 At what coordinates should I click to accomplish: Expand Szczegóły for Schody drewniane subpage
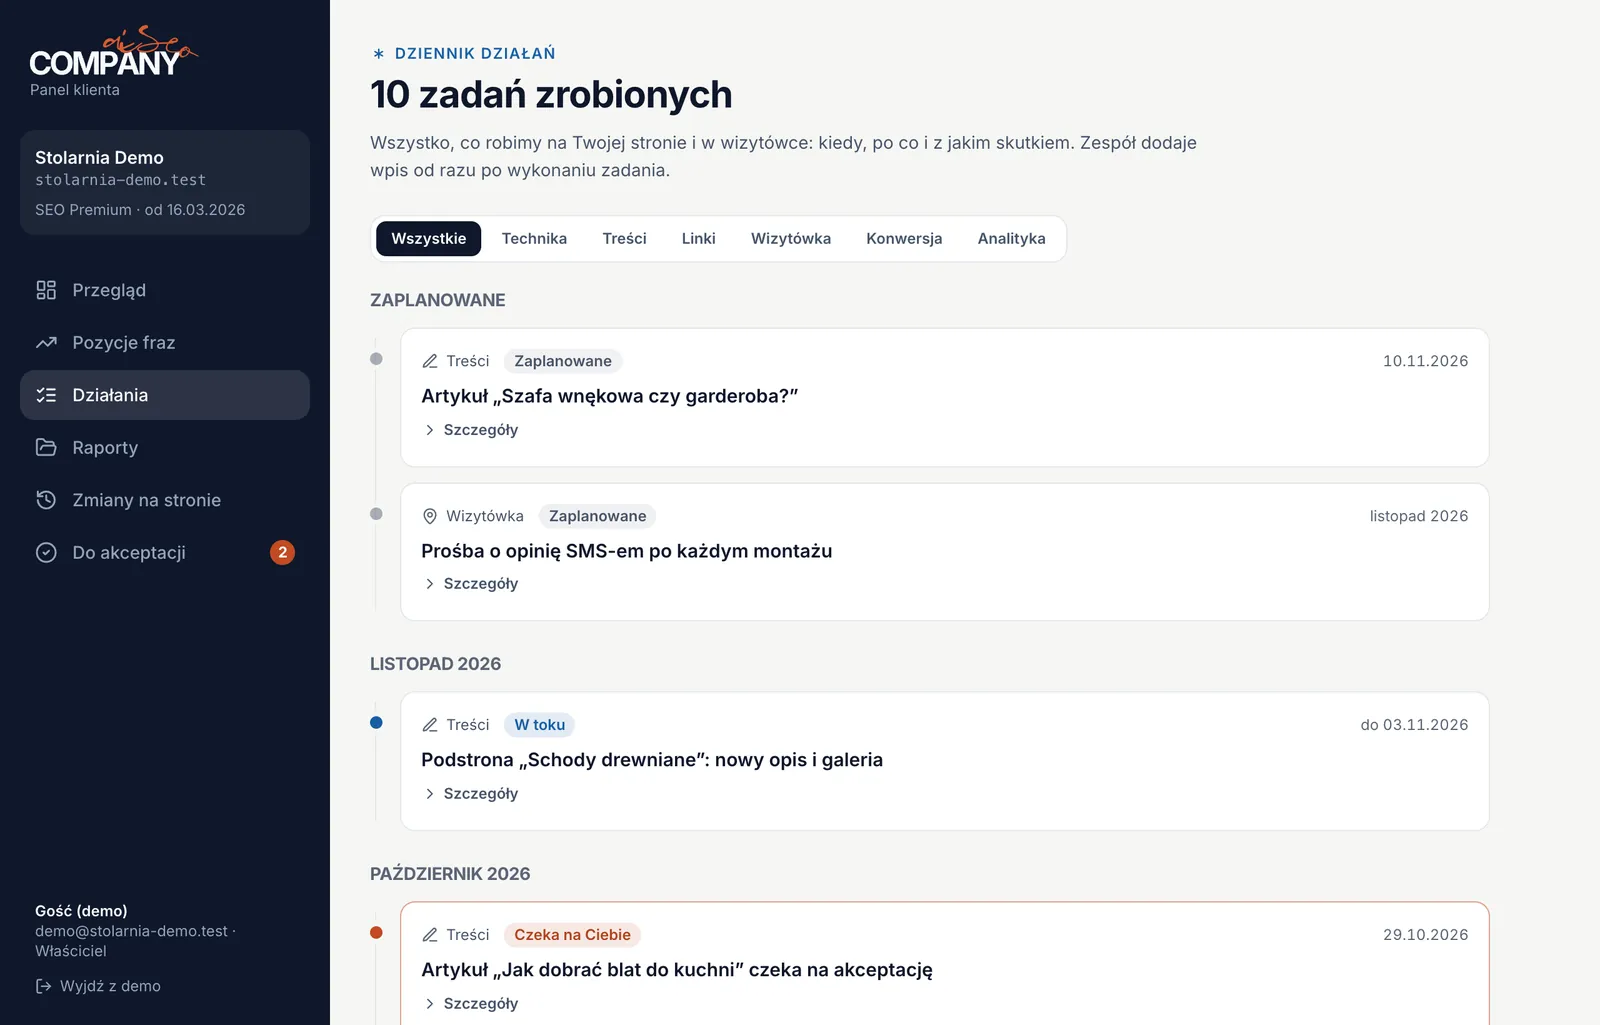471,794
